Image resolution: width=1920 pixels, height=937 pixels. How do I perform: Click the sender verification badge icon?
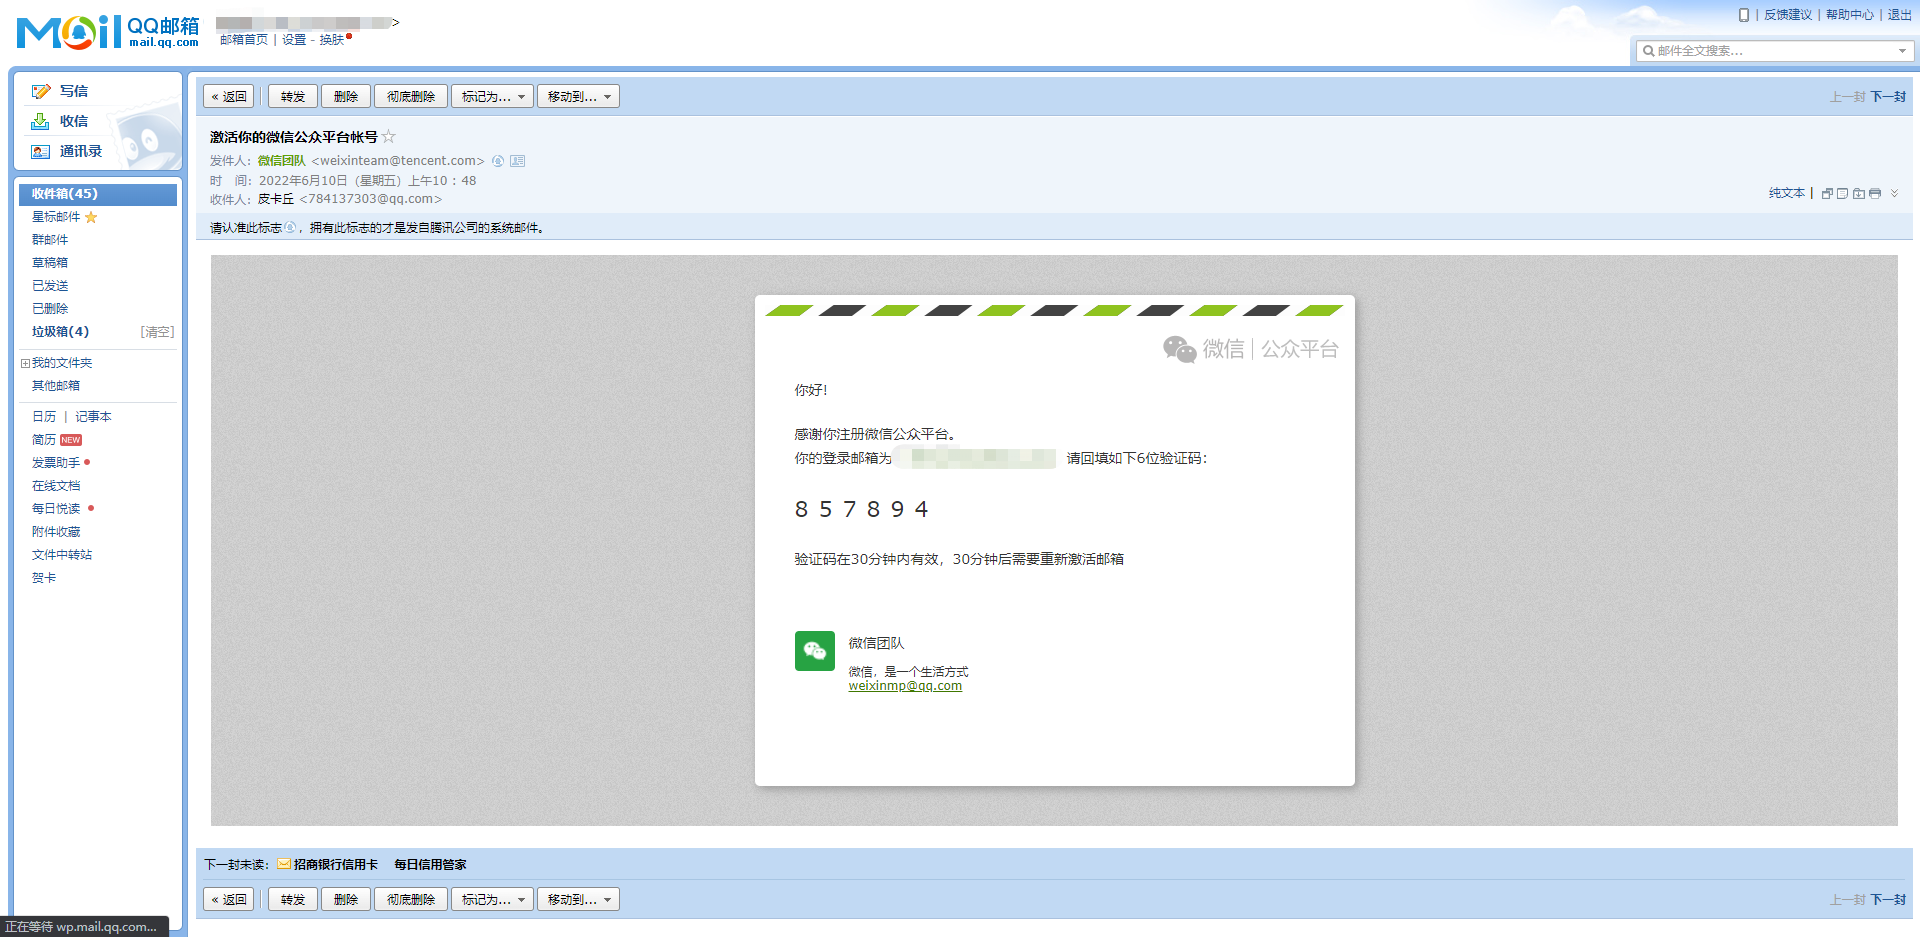pyautogui.click(x=498, y=161)
